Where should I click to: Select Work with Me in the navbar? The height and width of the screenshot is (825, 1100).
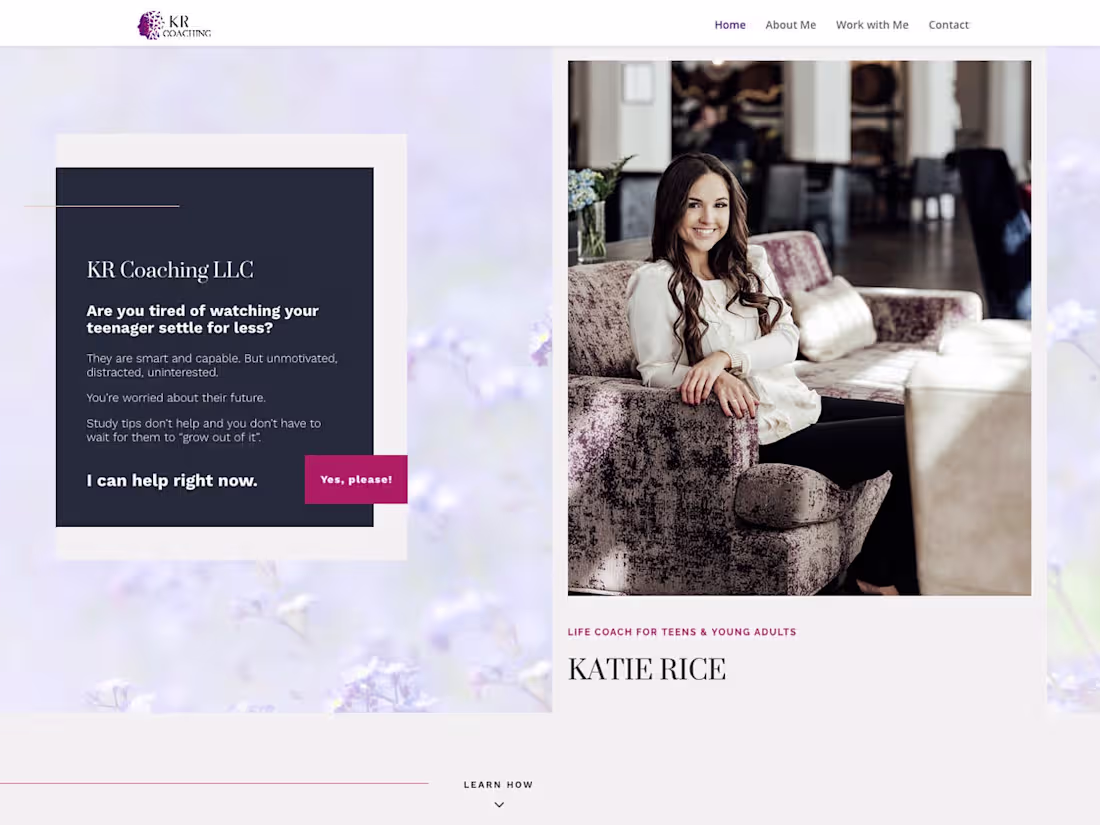(x=872, y=24)
